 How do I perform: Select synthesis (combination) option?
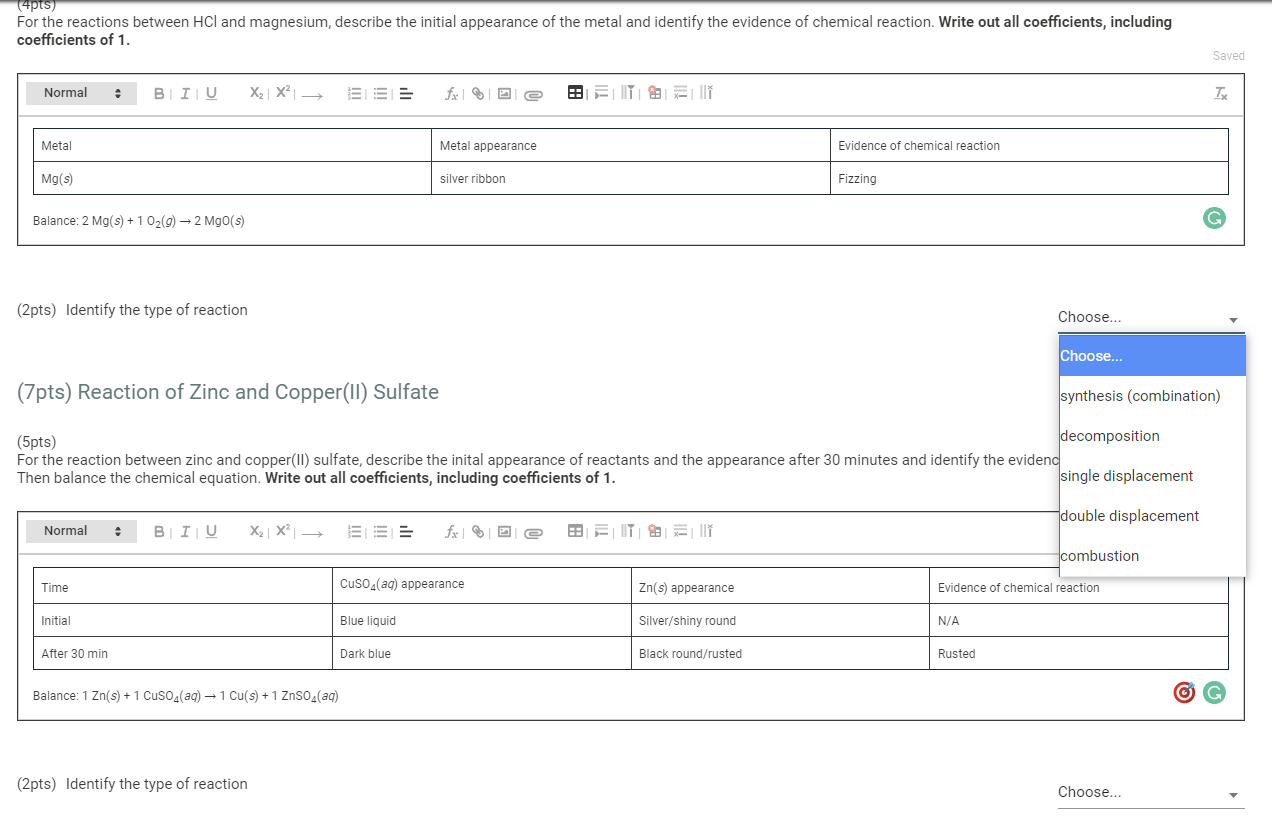(x=1152, y=396)
